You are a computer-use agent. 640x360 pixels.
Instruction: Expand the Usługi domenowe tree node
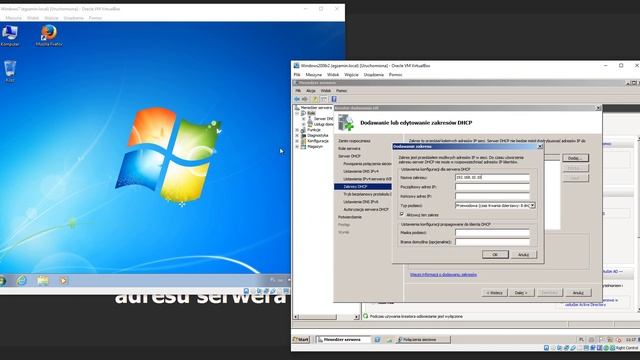304,124
